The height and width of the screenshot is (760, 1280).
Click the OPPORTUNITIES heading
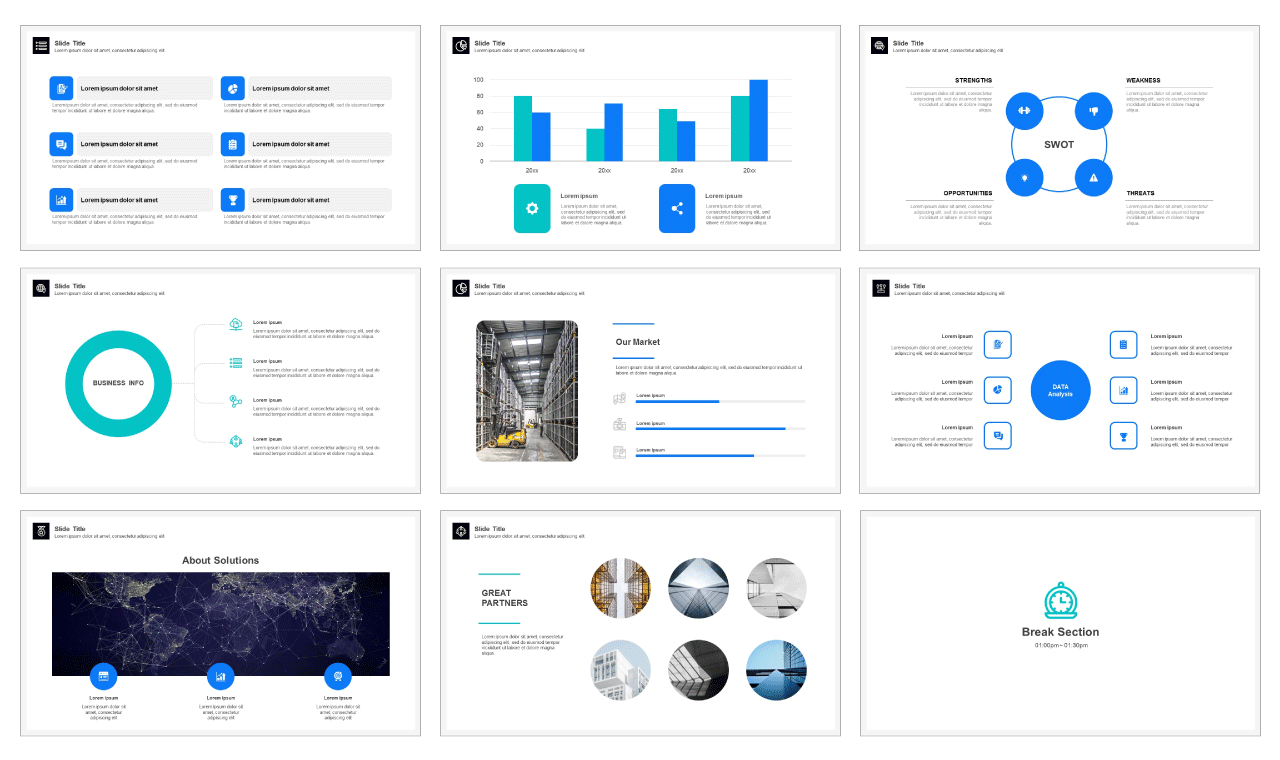tap(968, 193)
